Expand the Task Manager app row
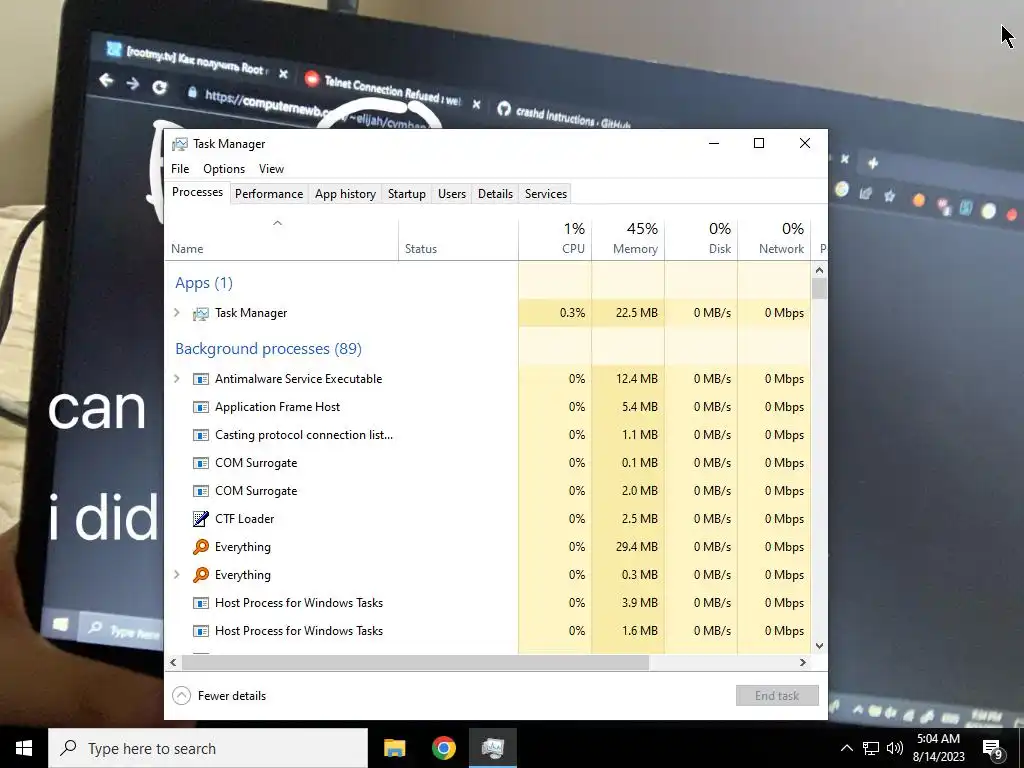Screen dimensions: 1024x768 [x=176, y=313]
